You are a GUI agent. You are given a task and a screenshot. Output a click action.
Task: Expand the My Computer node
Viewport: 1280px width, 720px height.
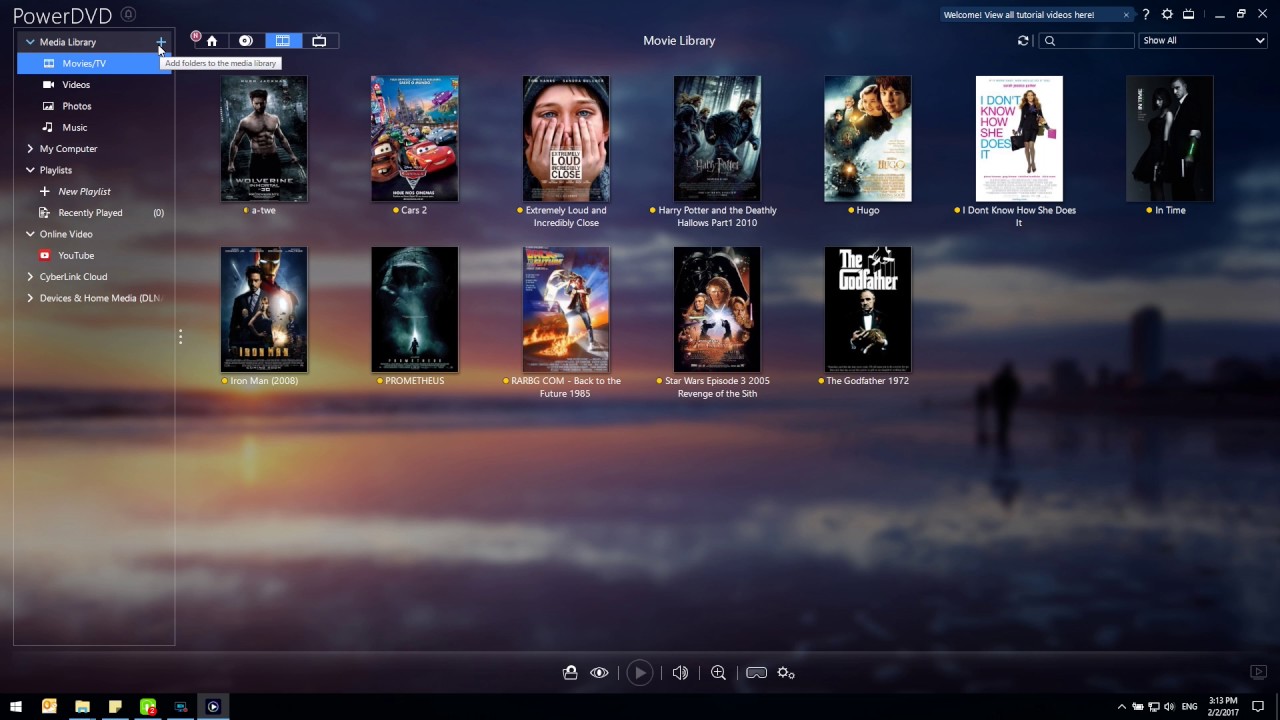(30, 149)
